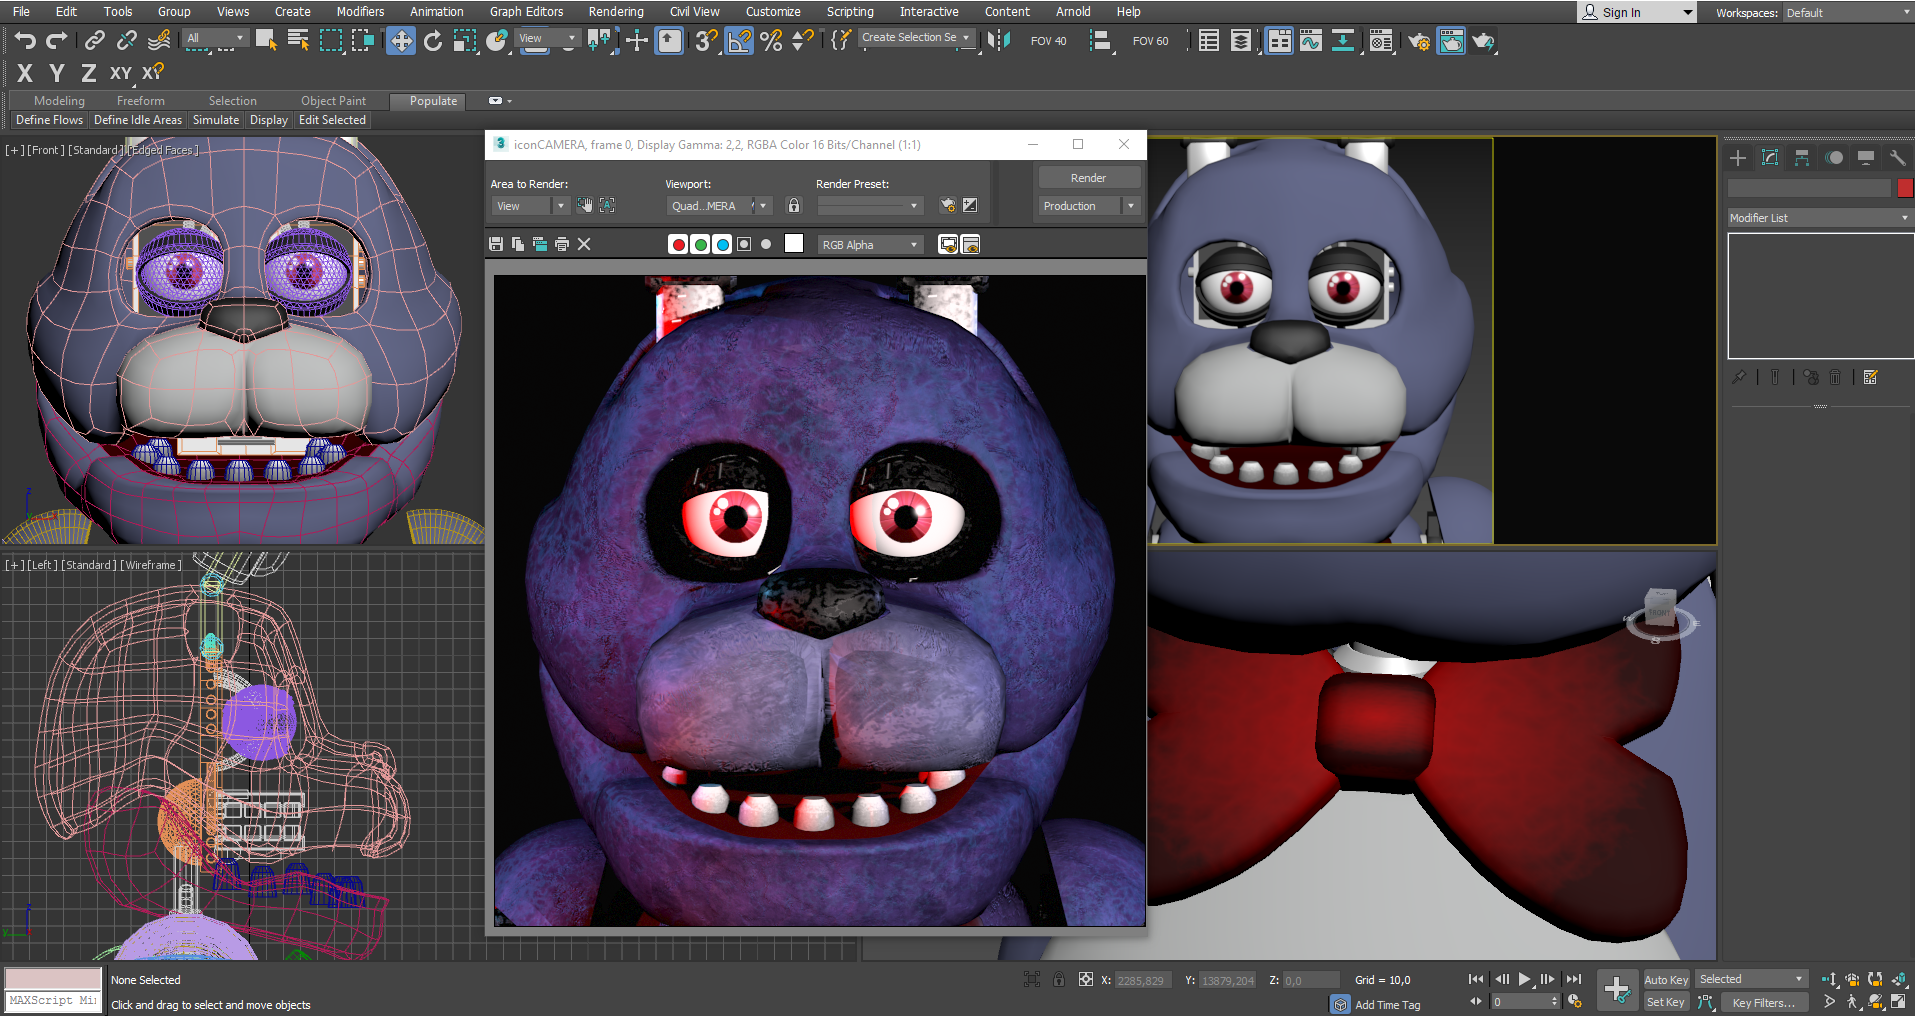The image size is (1915, 1016).
Task: Clear the rendered image with X icon
Action: click(x=584, y=244)
